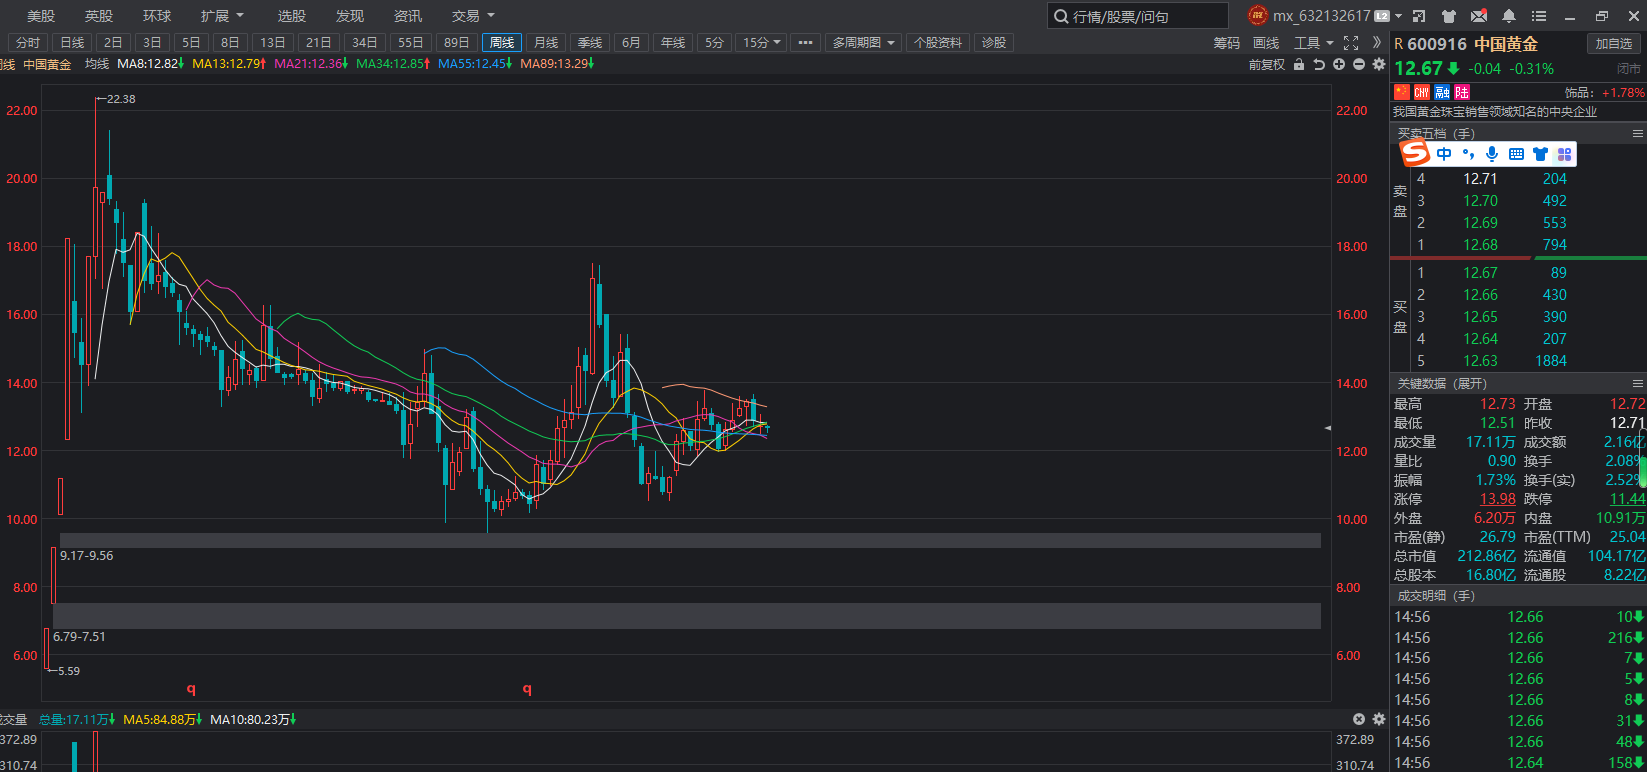
Task: Select the 季线 quarterly period
Action: coord(590,43)
